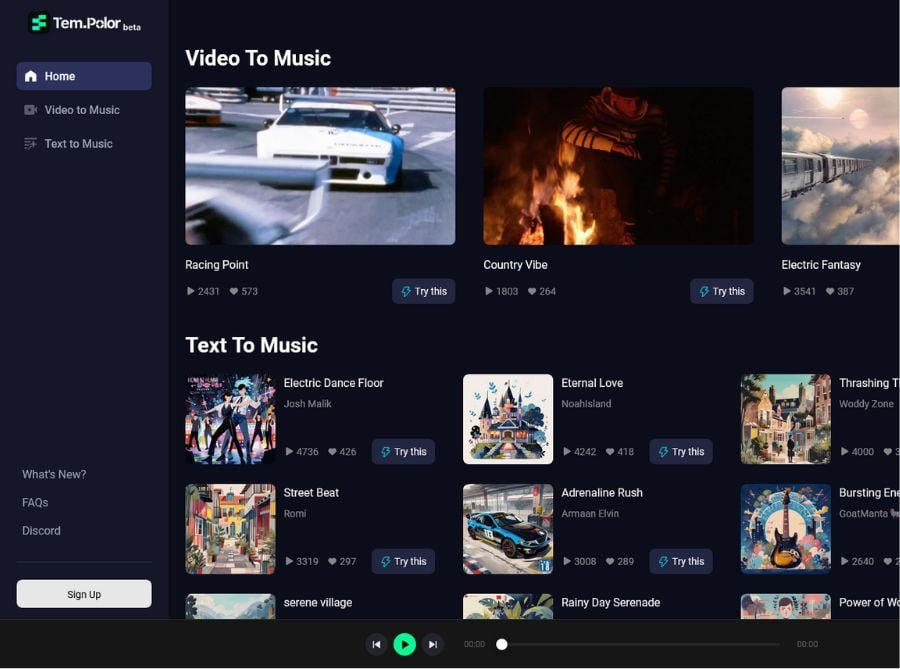Skip to the previous track
This screenshot has height=669, width=900.
tap(376, 645)
